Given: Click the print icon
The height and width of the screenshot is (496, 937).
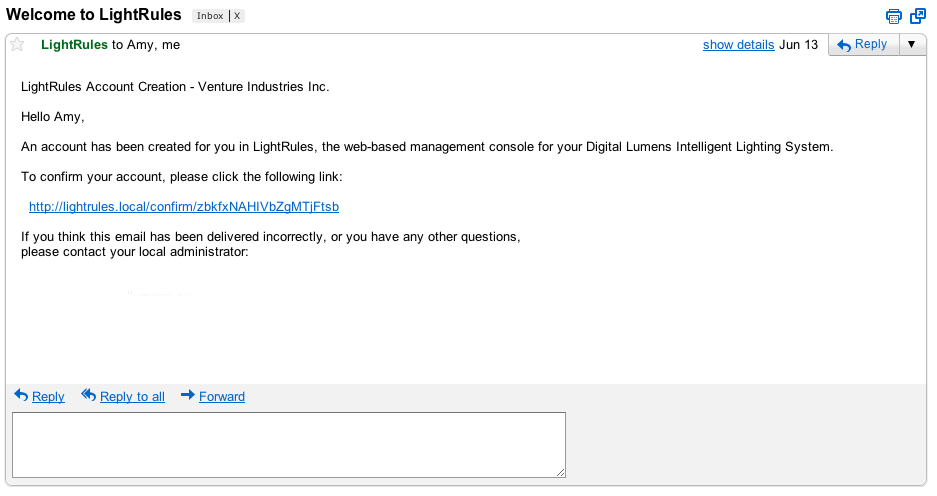Looking at the screenshot, I should tap(894, 16).
